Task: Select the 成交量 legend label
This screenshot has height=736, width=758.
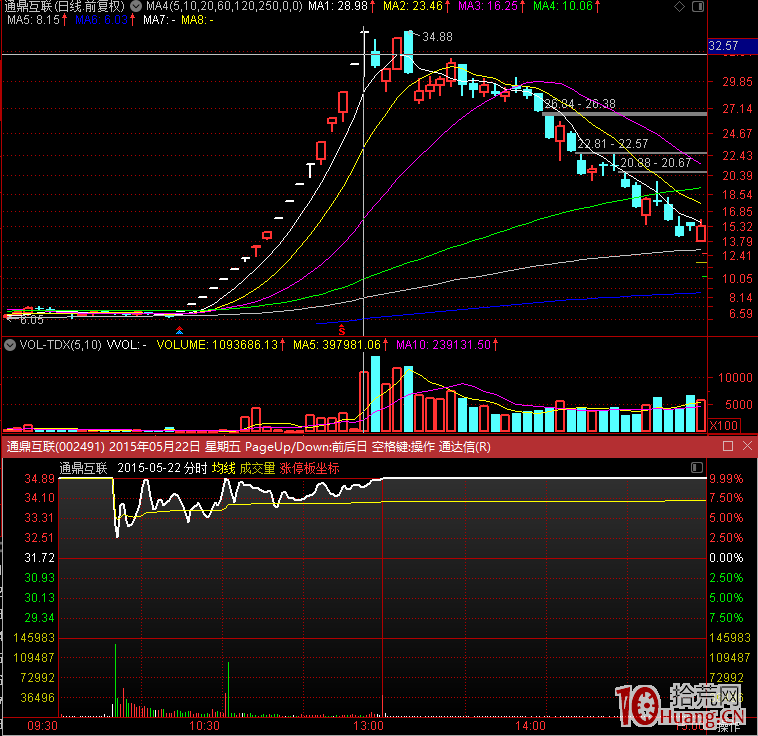Action: tap(257, 468)
